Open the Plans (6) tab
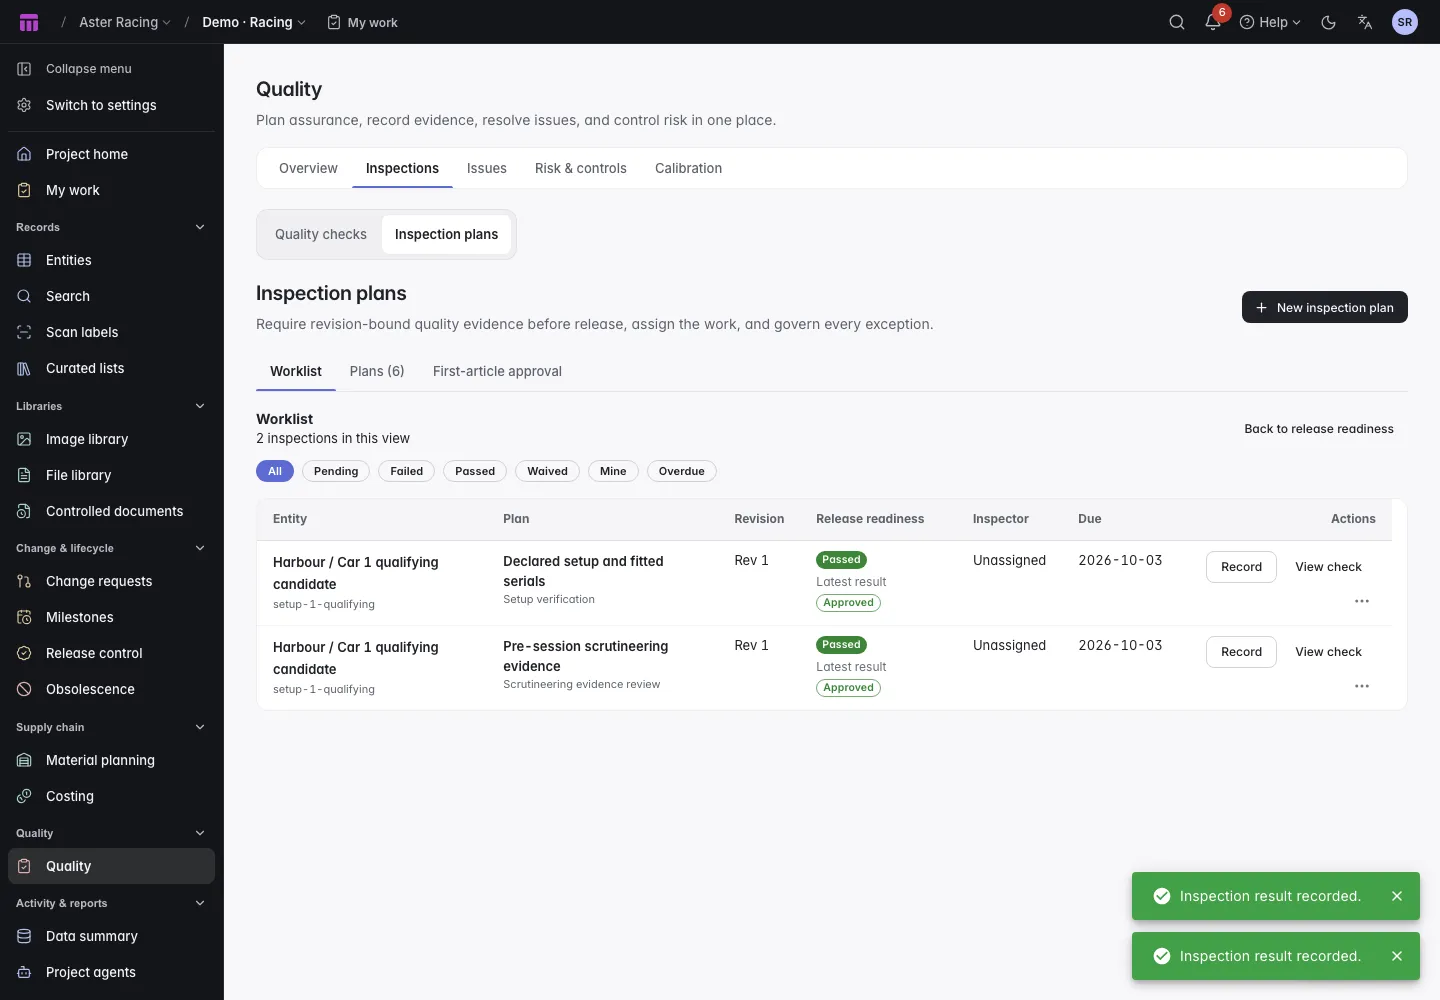 377,371
